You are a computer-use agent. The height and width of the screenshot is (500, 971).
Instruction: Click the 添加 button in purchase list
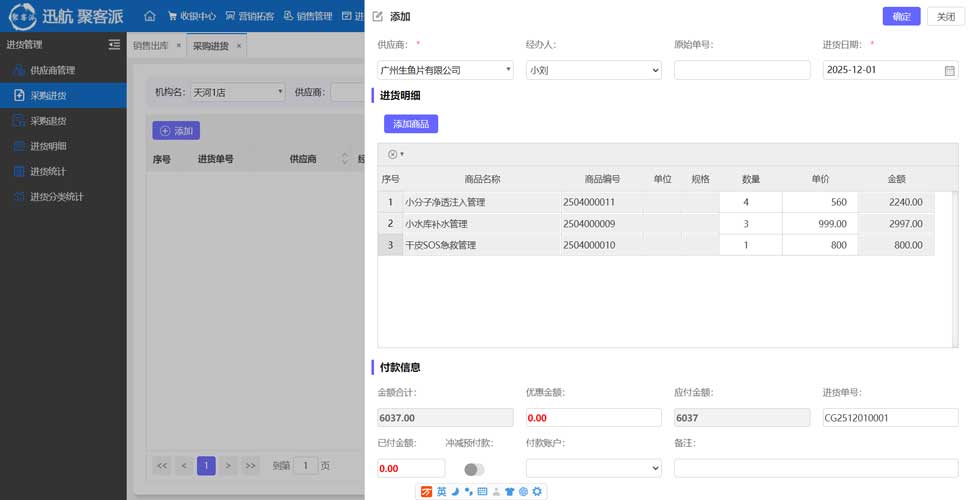pos(176,131)
